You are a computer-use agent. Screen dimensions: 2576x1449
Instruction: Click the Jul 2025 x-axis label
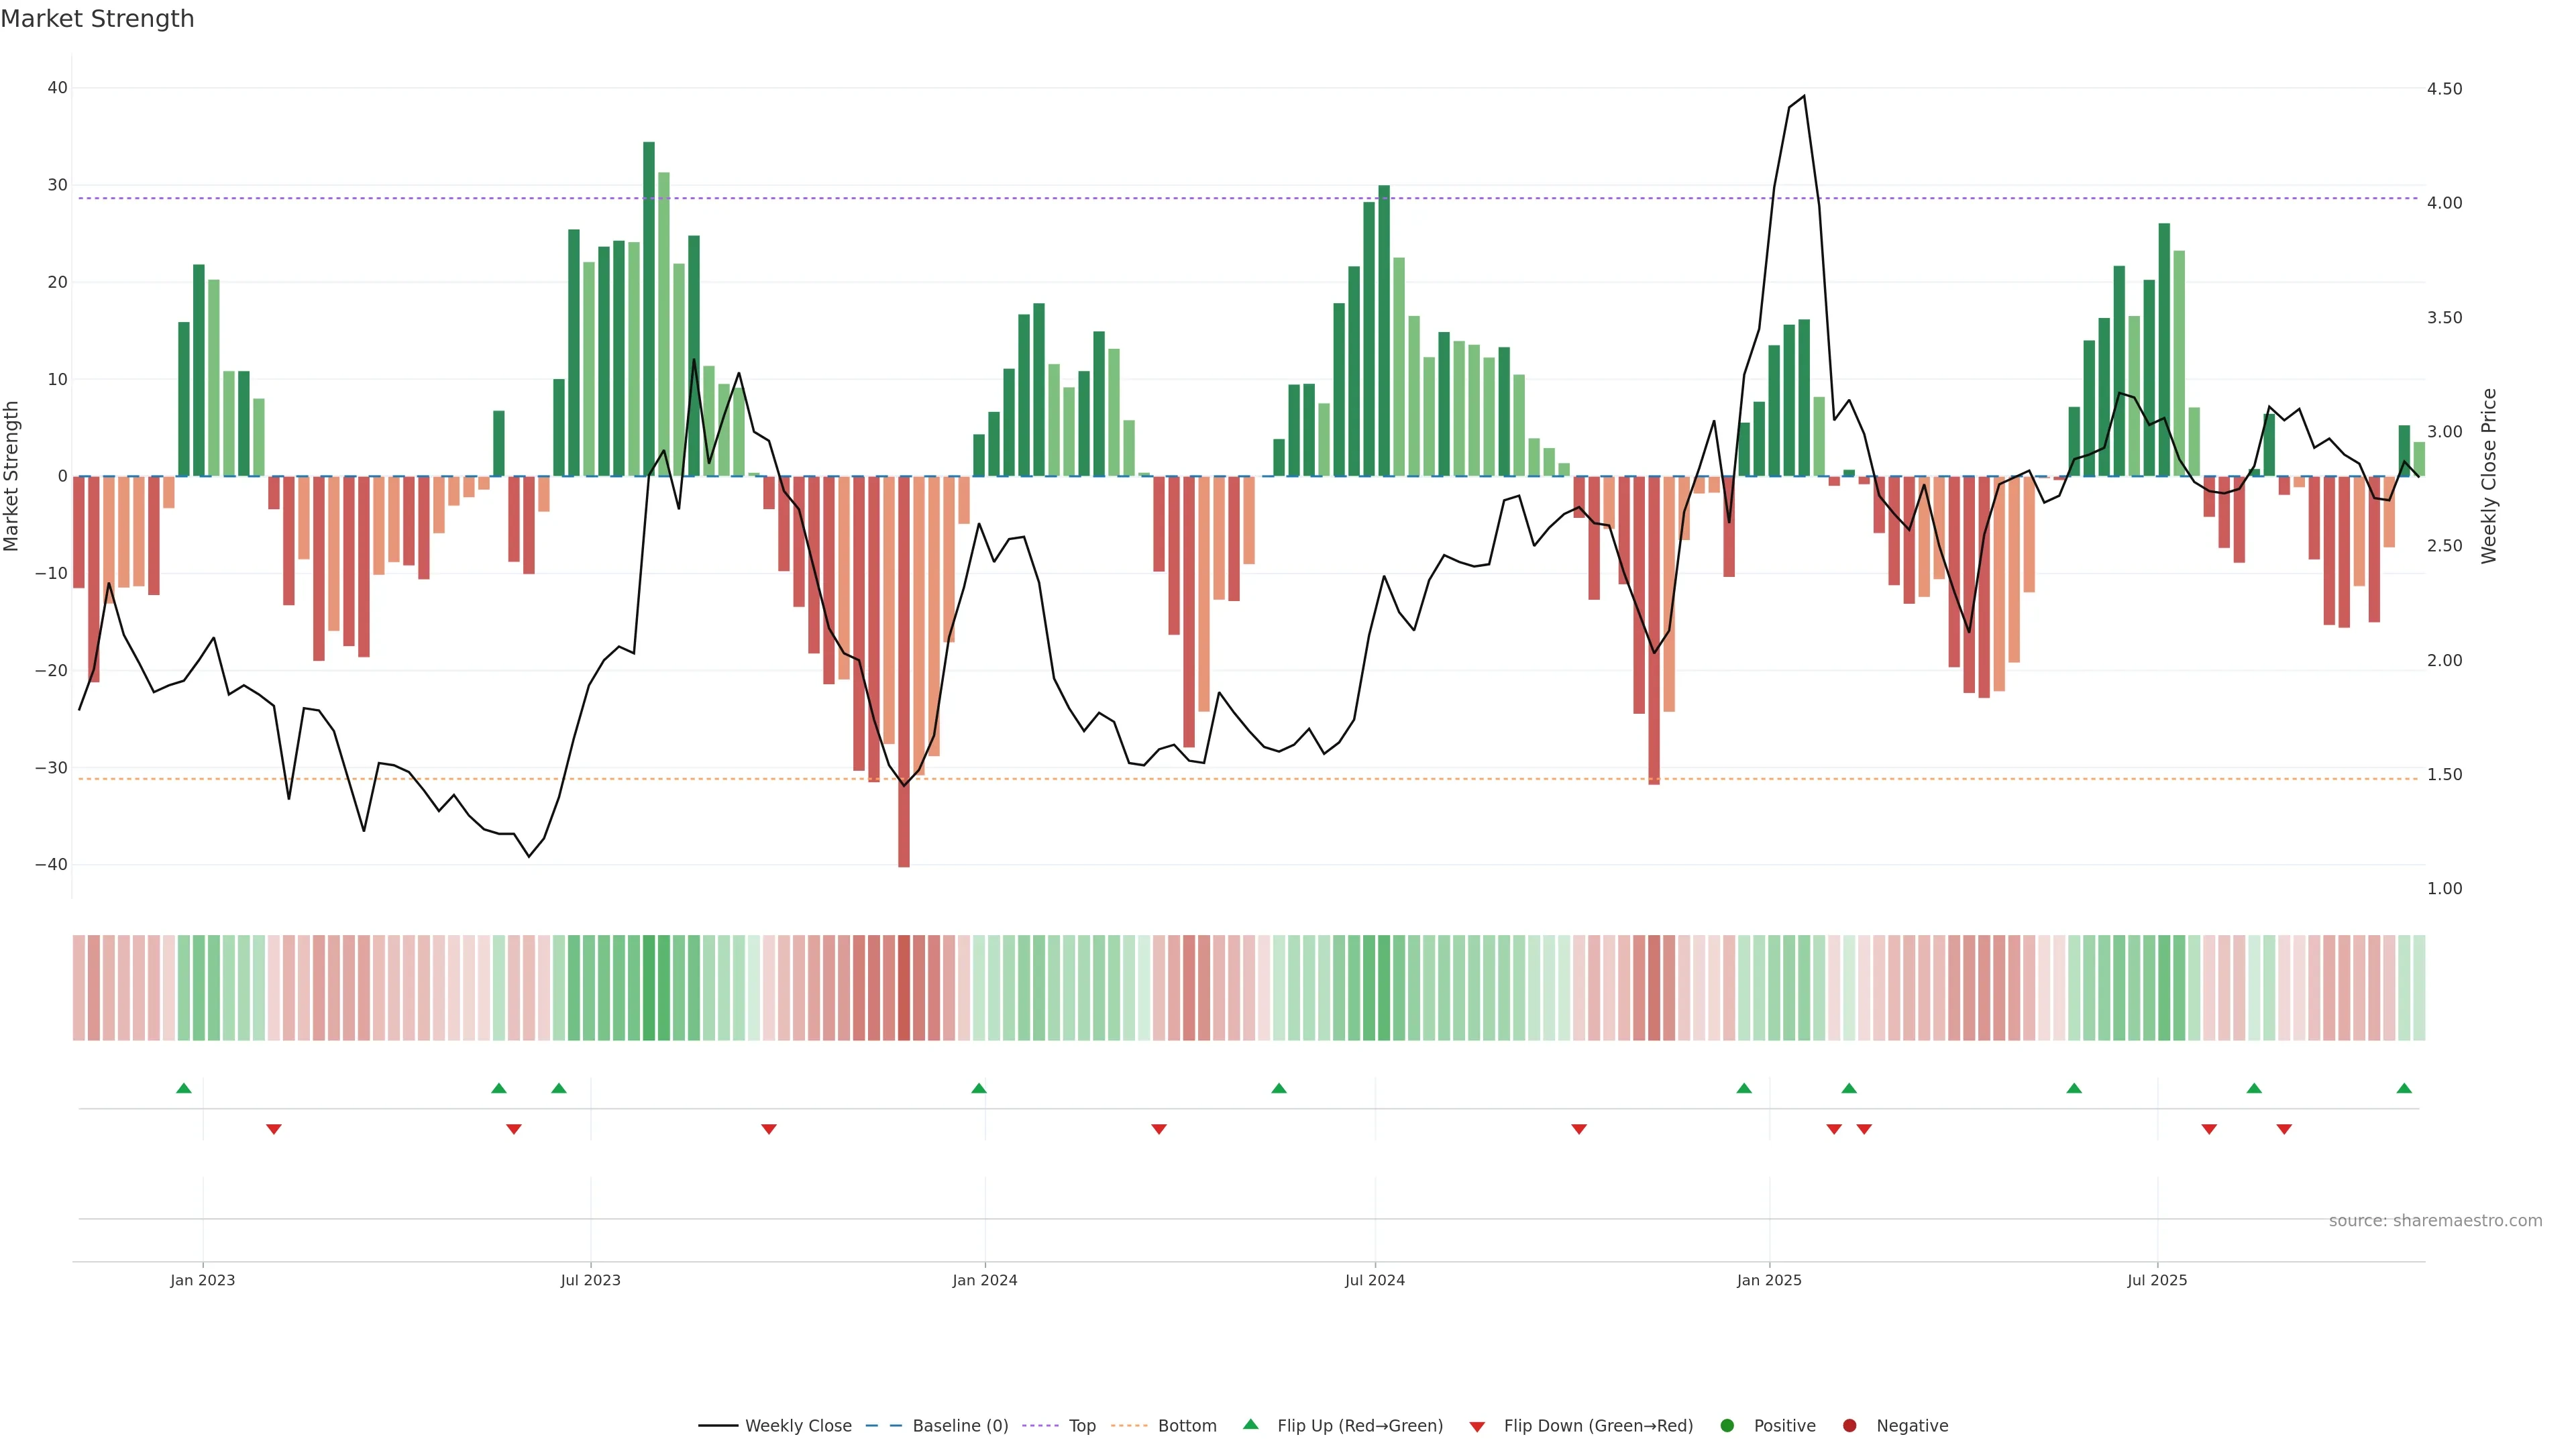tap(2156, 1280)
